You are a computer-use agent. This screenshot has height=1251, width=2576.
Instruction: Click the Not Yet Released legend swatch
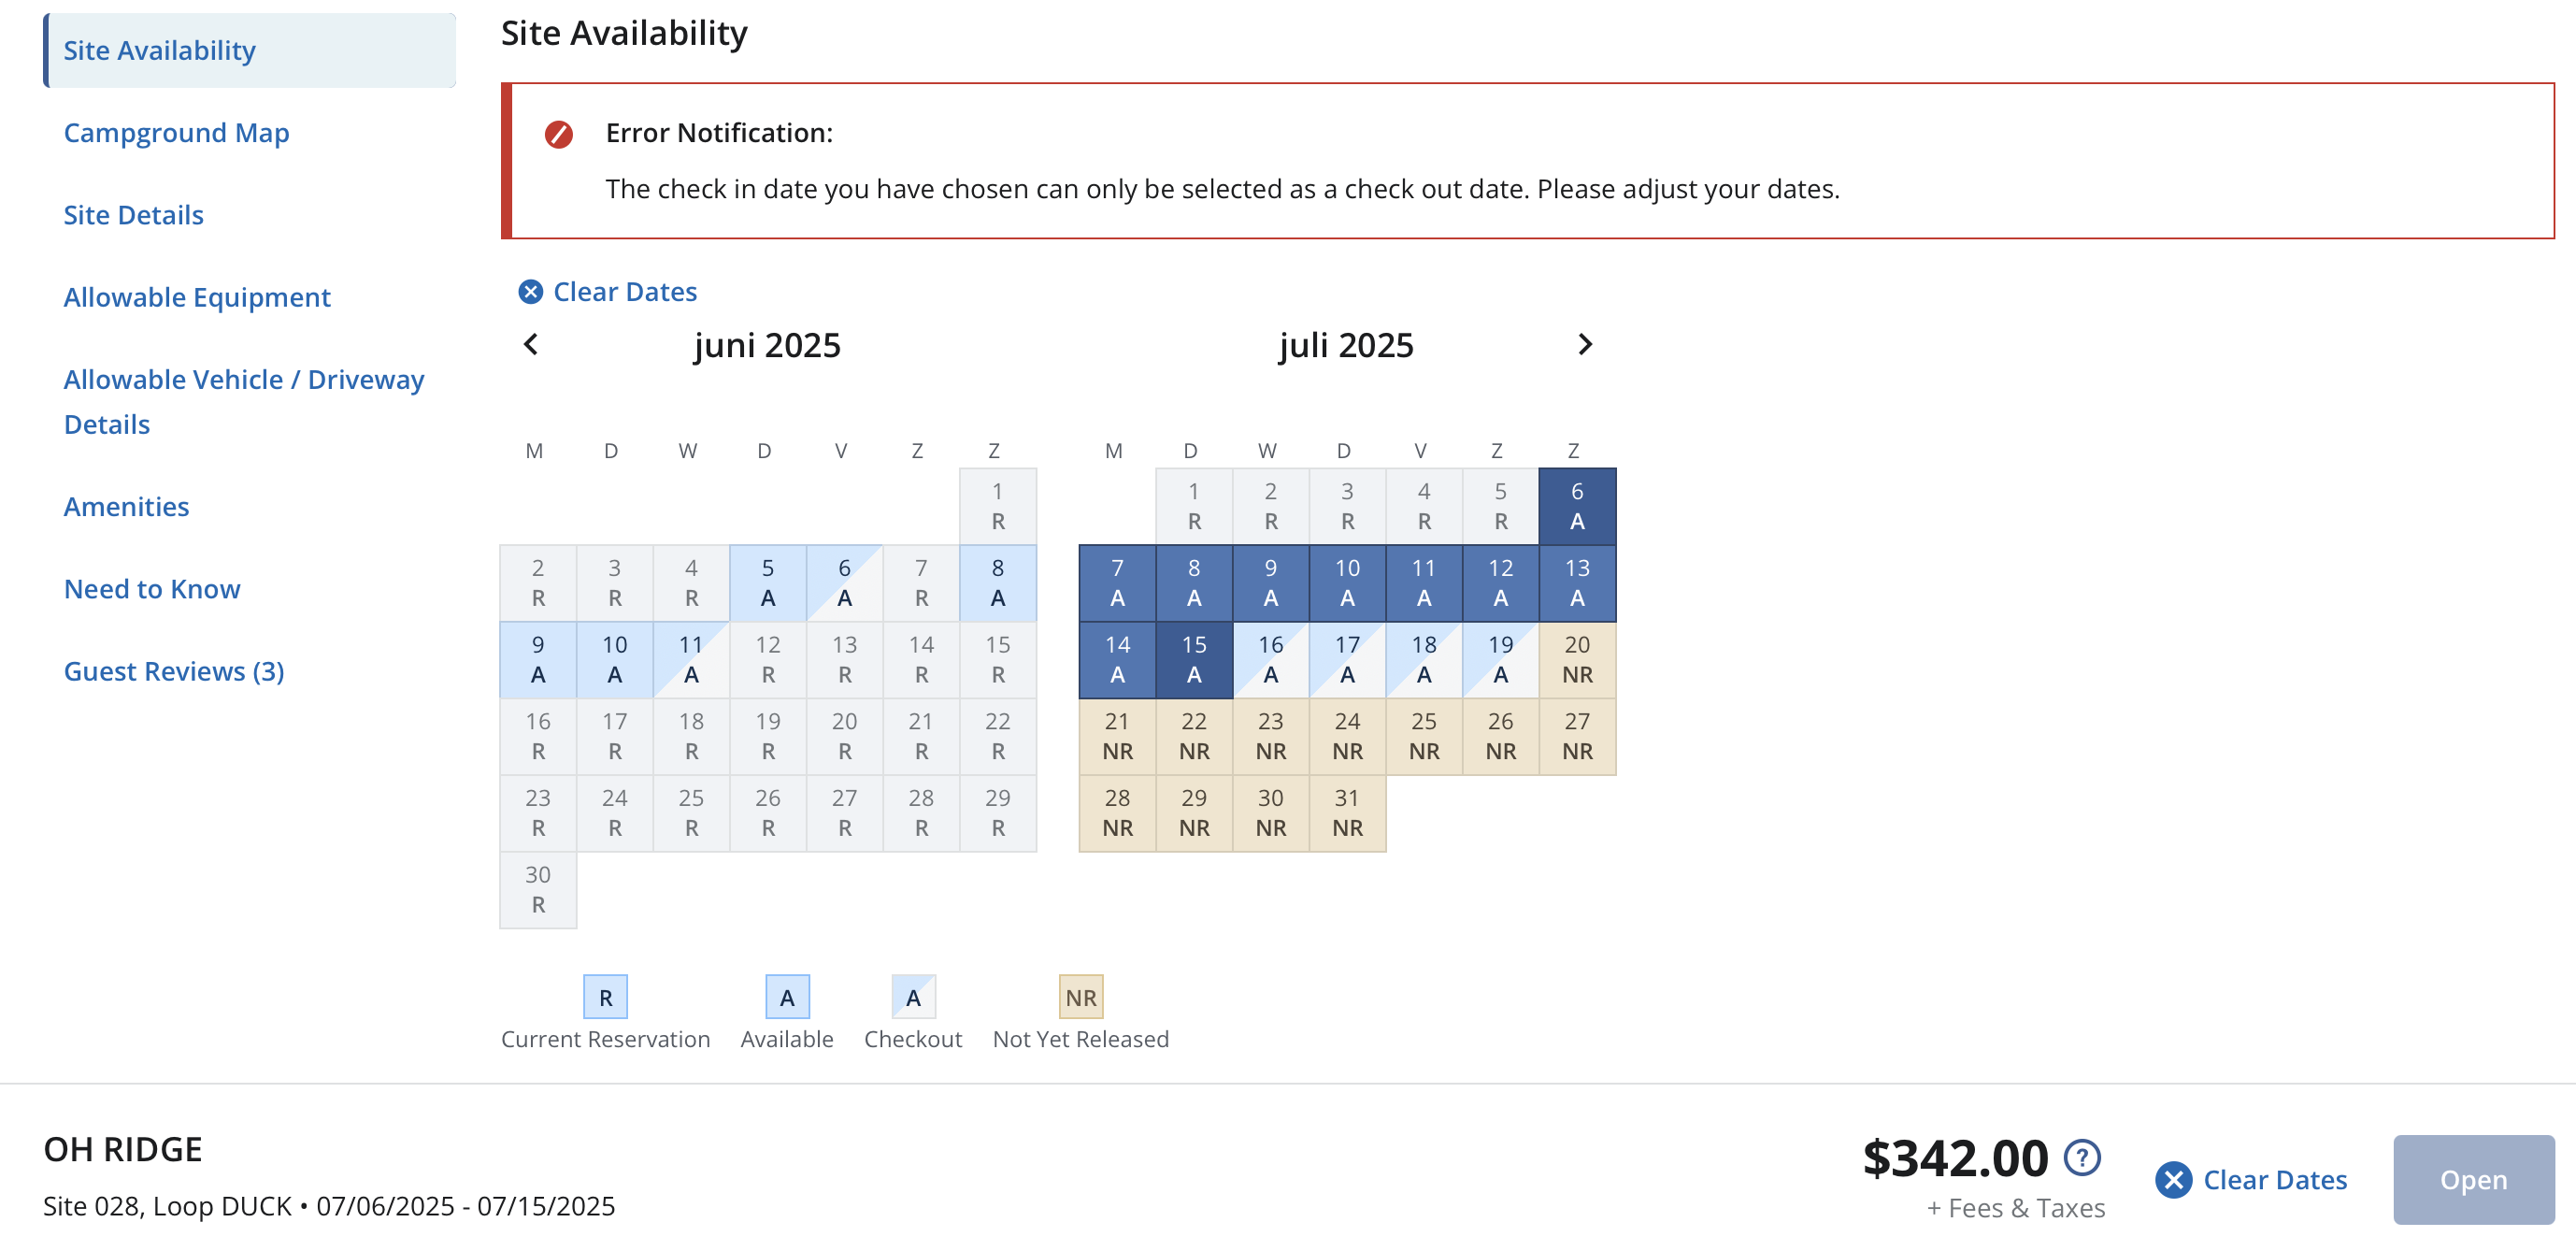1080,997
